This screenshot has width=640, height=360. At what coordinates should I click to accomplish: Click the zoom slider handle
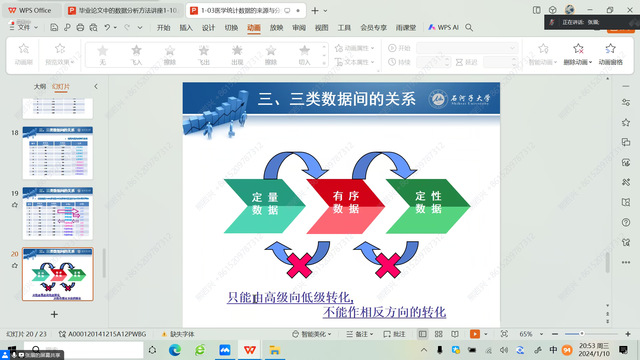[582, 333]
